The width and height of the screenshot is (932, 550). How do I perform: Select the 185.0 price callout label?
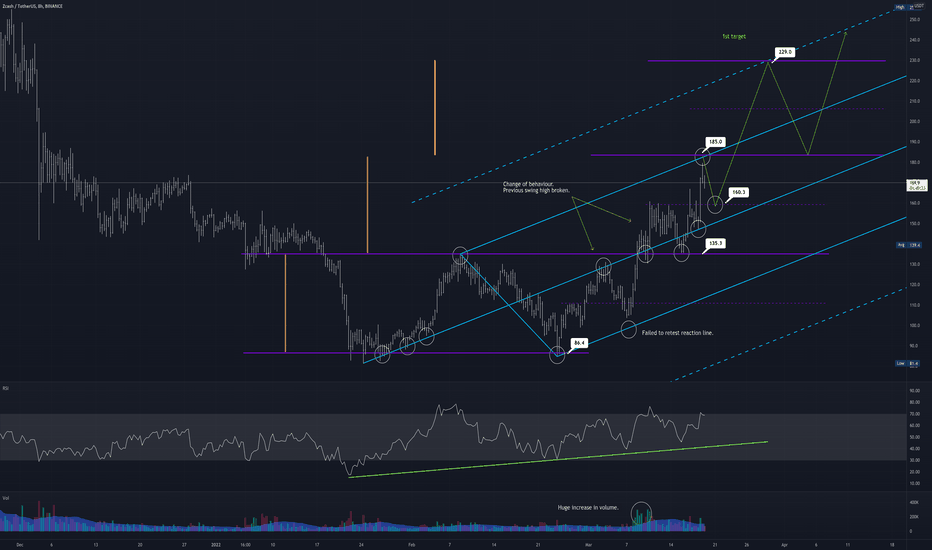click(x=715, y=142)
